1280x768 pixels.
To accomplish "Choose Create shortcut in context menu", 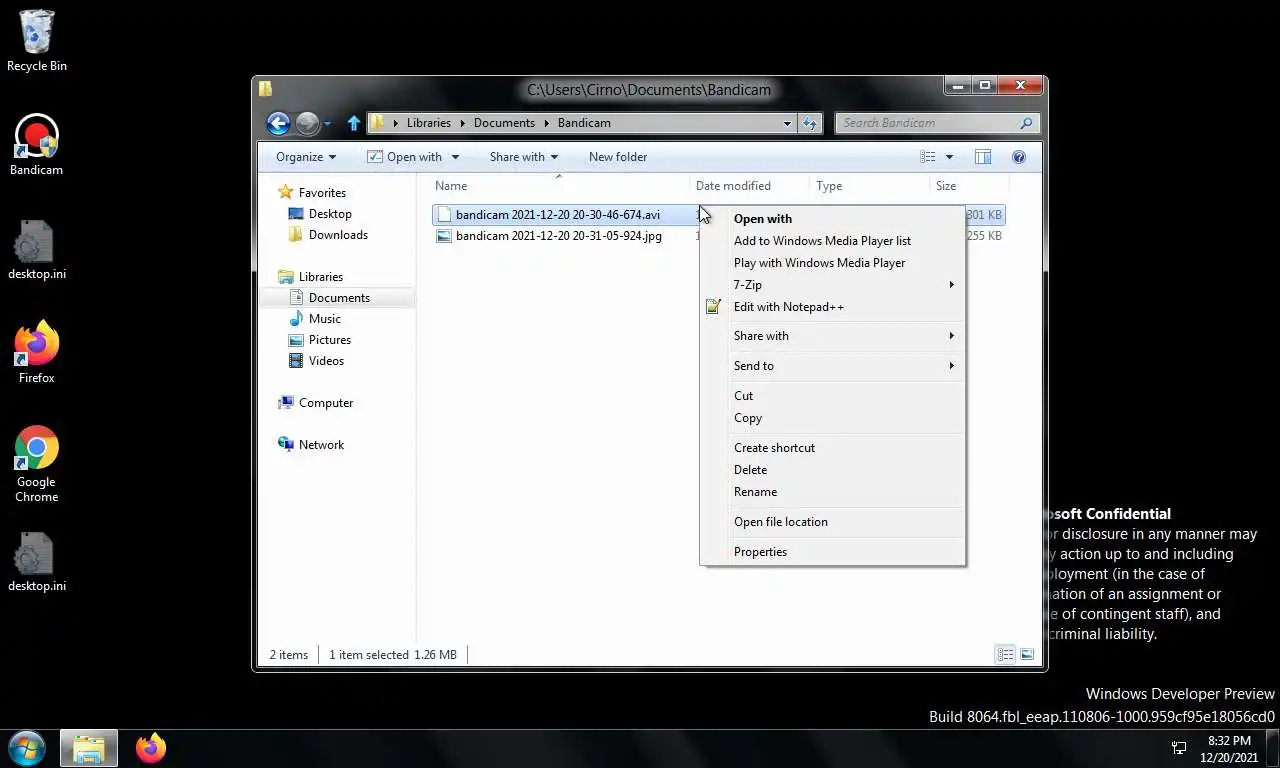I will click(x=832, y=448).
